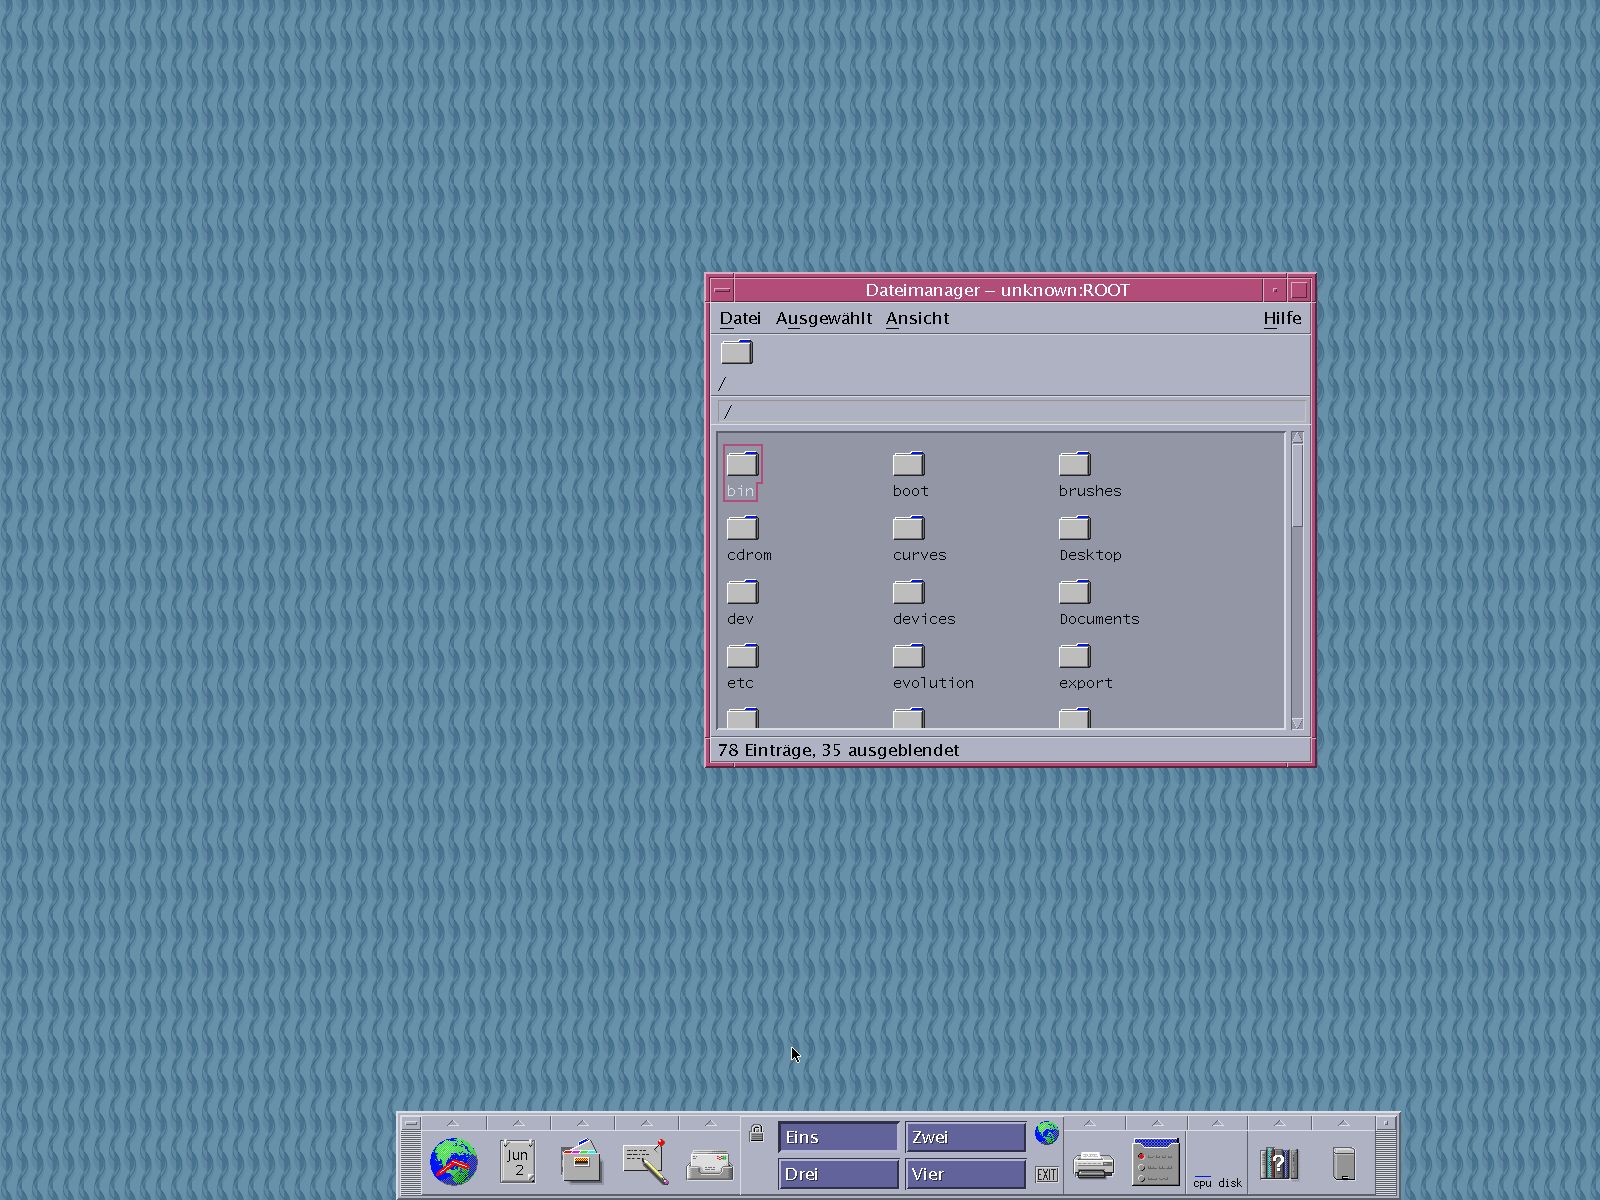Select the Documents folder icon
The width and height of the screenshot is (1600, 1200).
(x=1075, y=592)
